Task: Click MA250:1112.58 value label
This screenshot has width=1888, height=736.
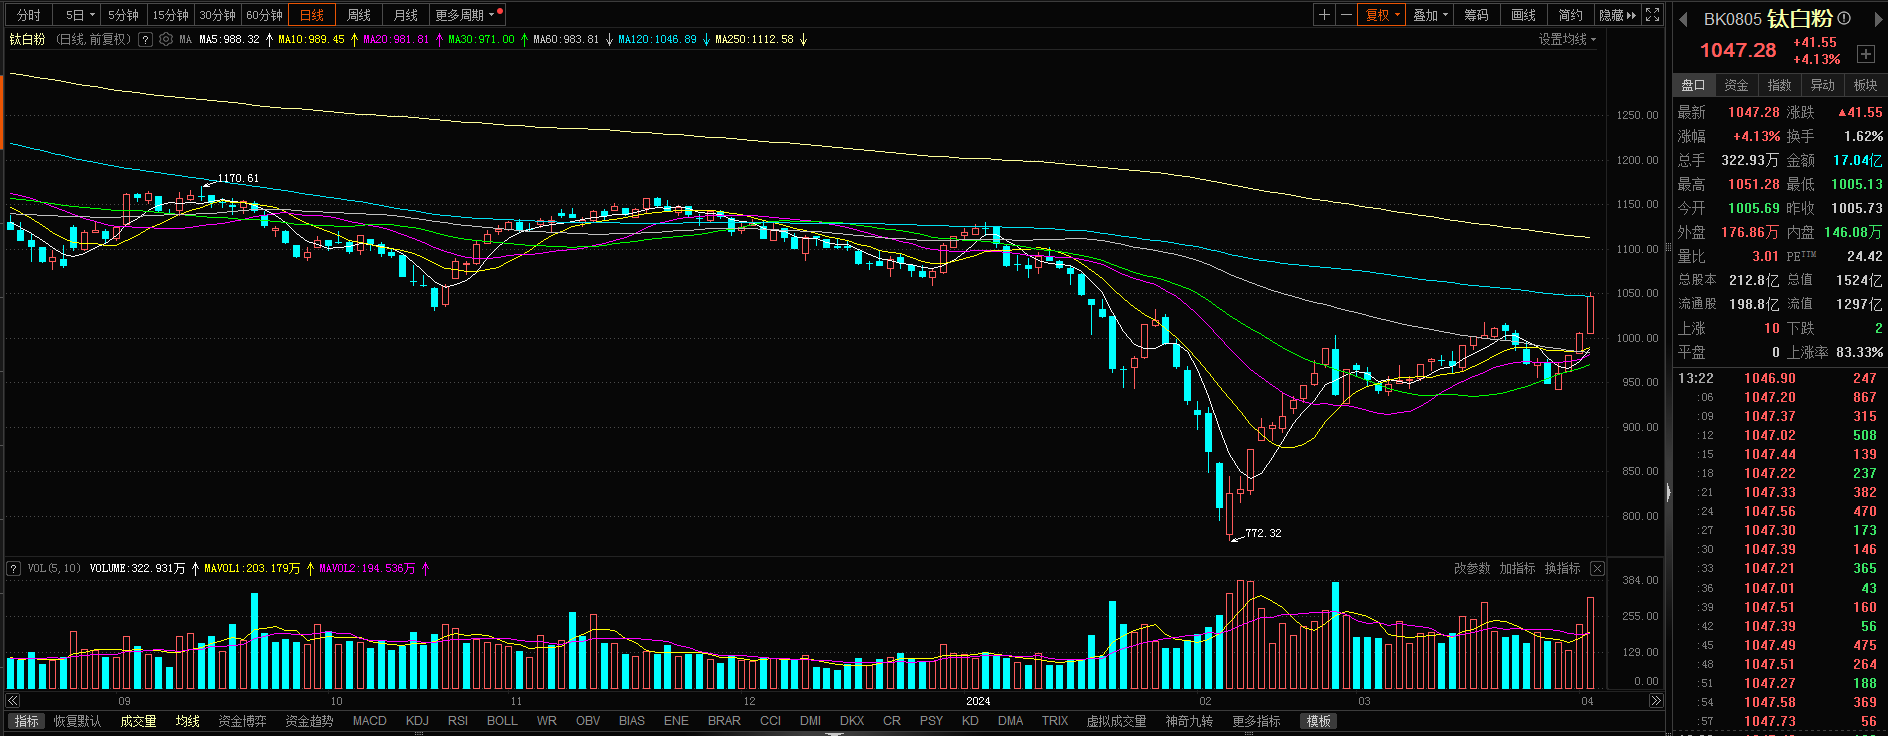Action: point(754,40)
